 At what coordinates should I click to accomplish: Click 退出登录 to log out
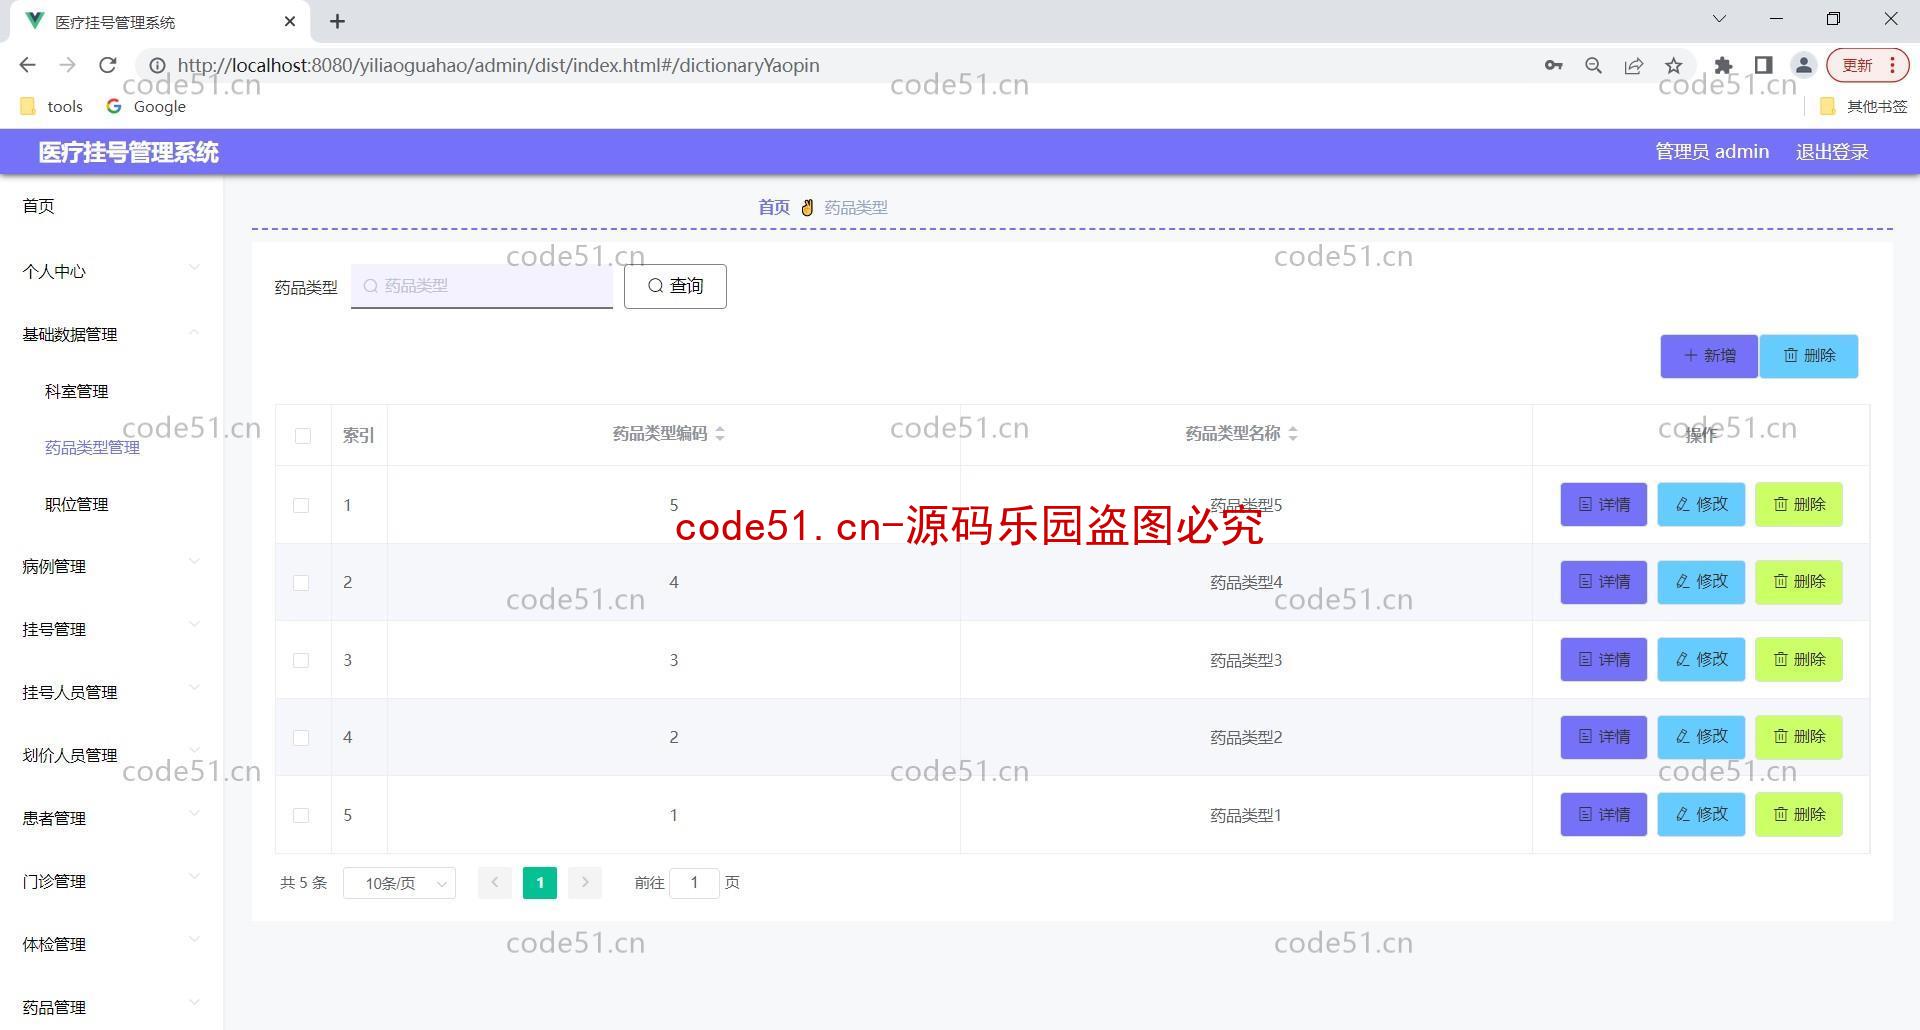(1832, 152)
